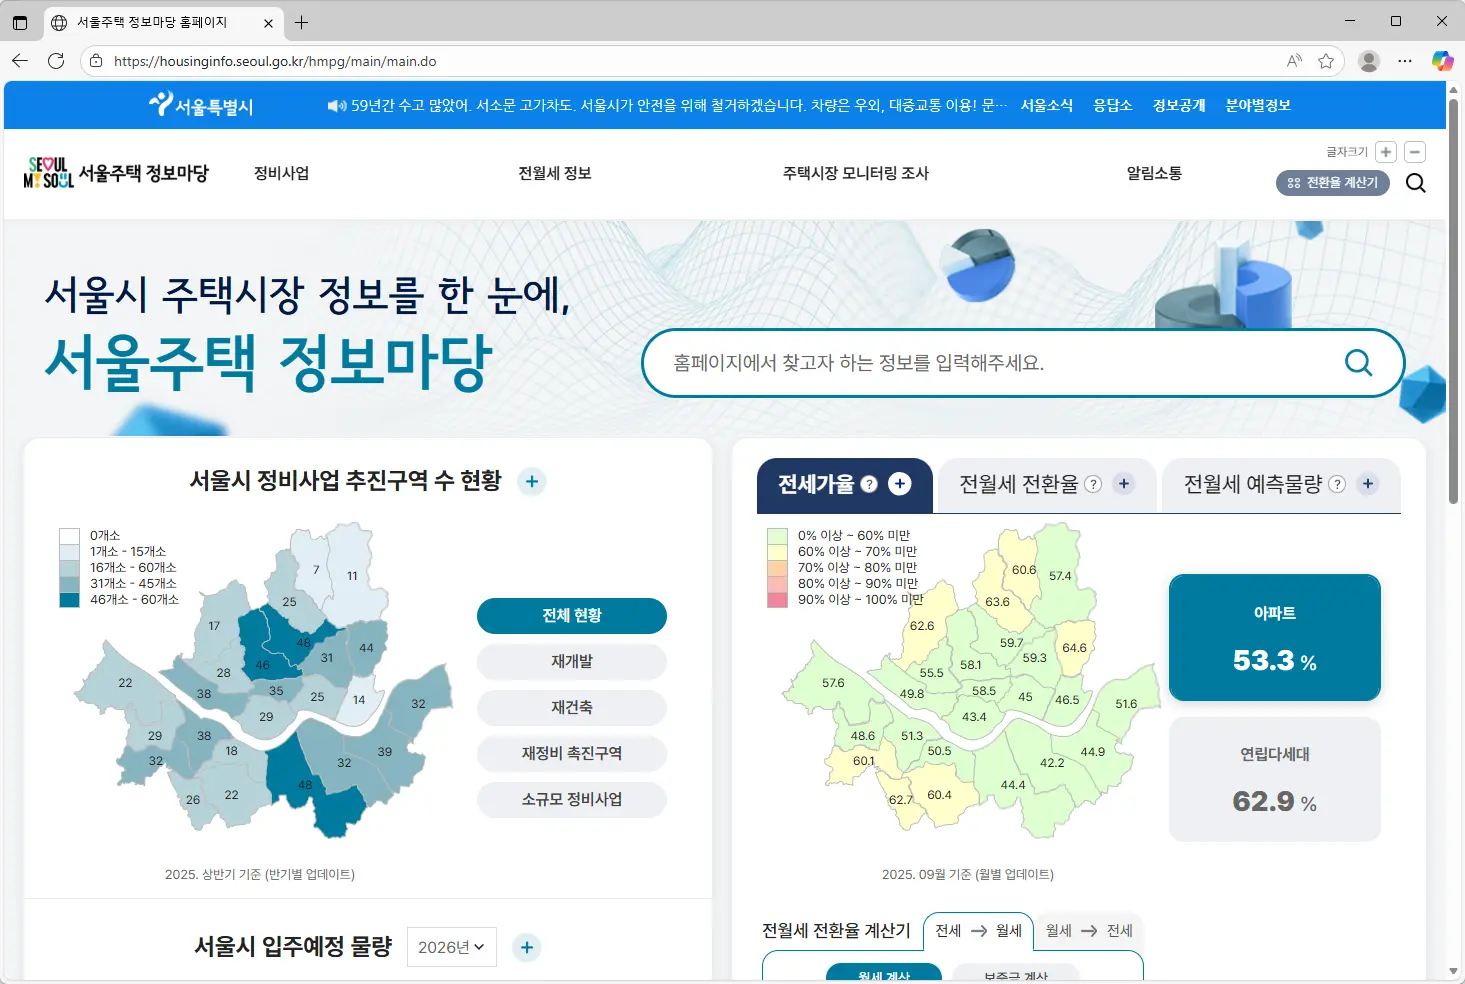This screenshot has width=1465, height=984.
Task: Click plus icon beside 서울시 입주예정 물량
Action: [x=527, y=947]
